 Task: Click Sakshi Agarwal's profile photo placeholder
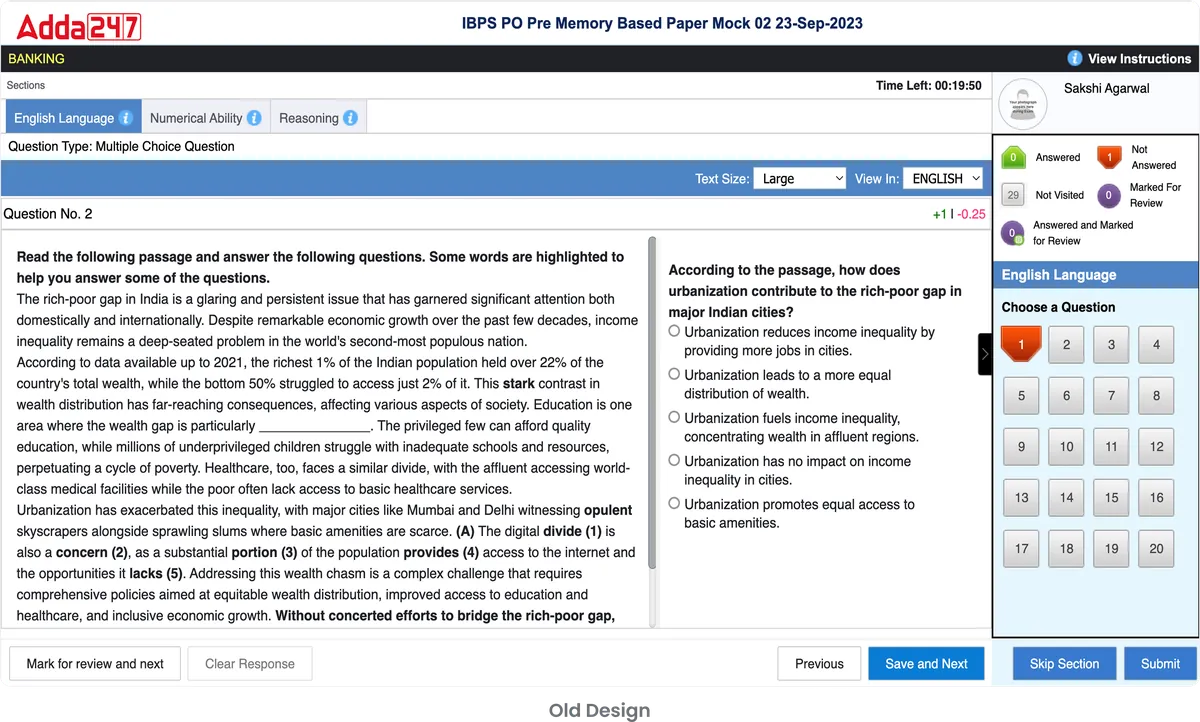pyautogui.click(x=1023, y=104)
